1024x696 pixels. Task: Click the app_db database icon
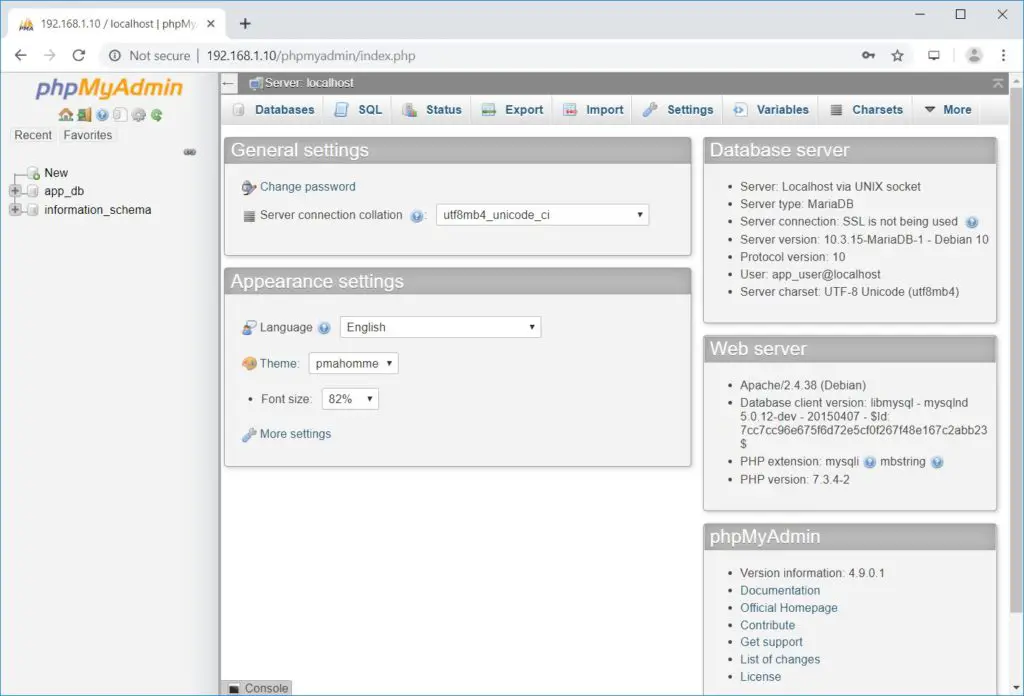pos(33,191)
